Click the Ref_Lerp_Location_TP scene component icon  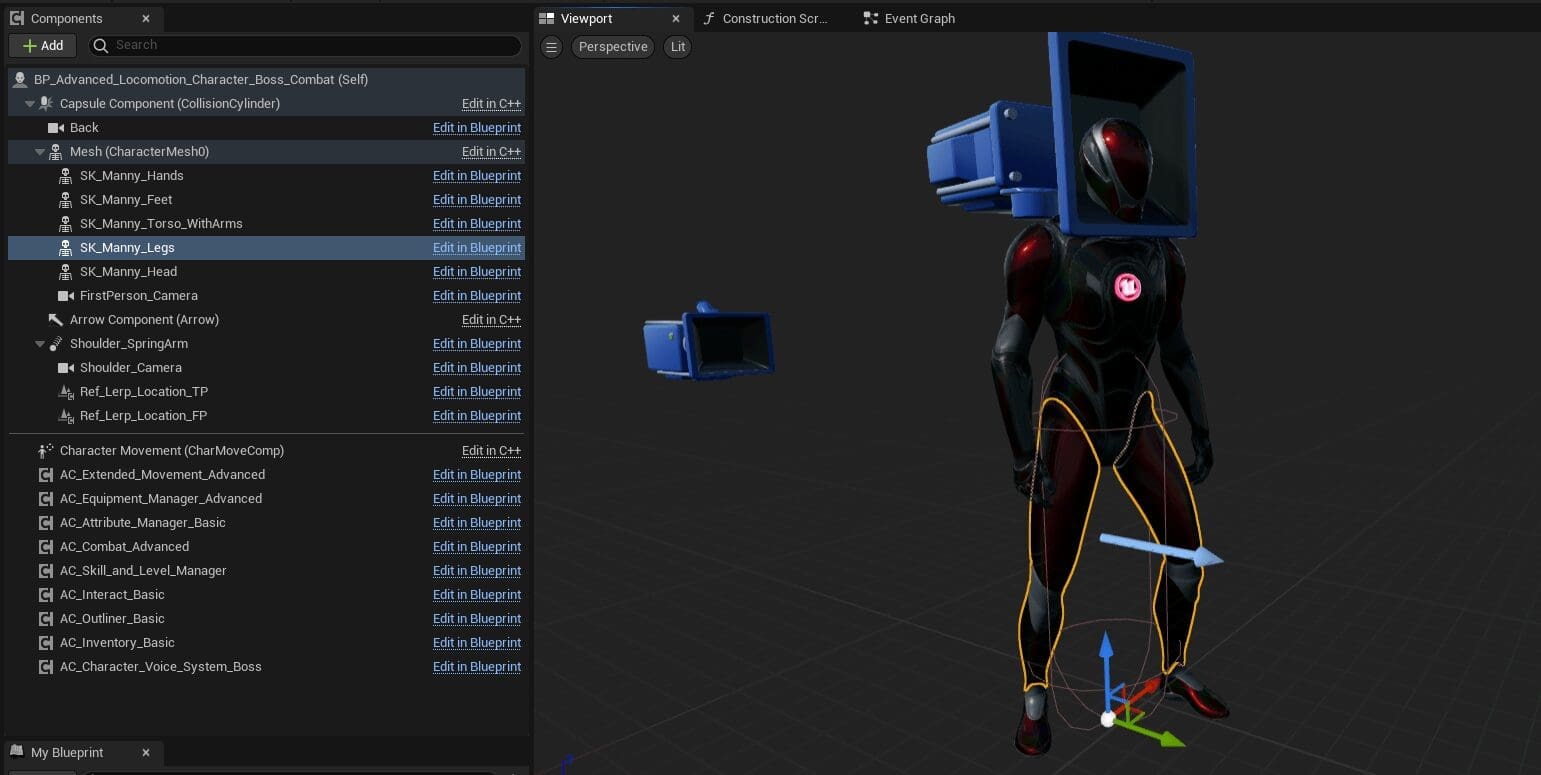click(x=65, y=392)
